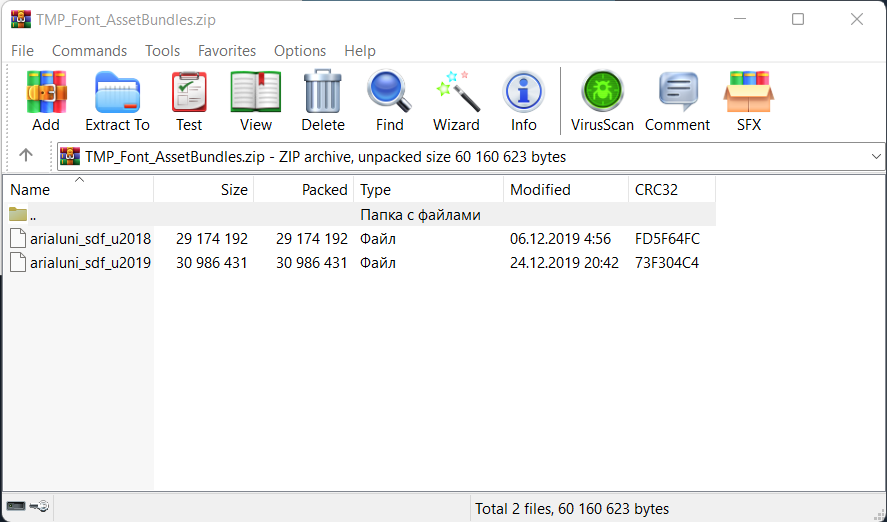Click the file icon of arialuni_sdf_u2019
887x522 pixels.
click(x=18, y=262)
